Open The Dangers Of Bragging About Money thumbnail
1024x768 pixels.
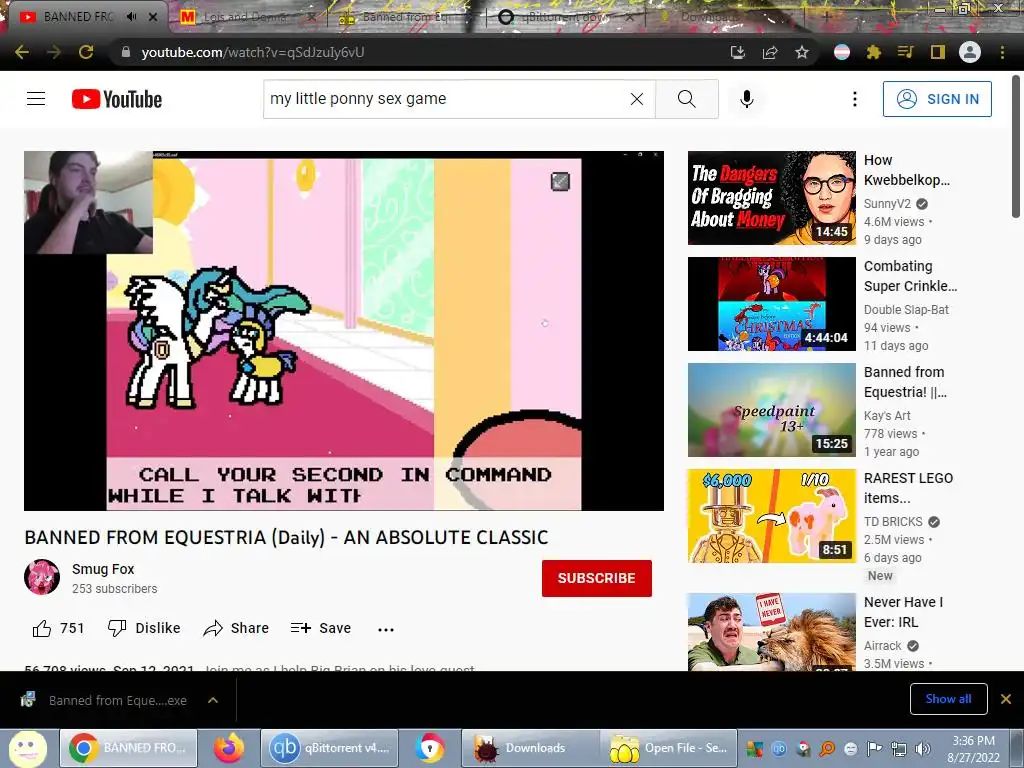(772, 198)
